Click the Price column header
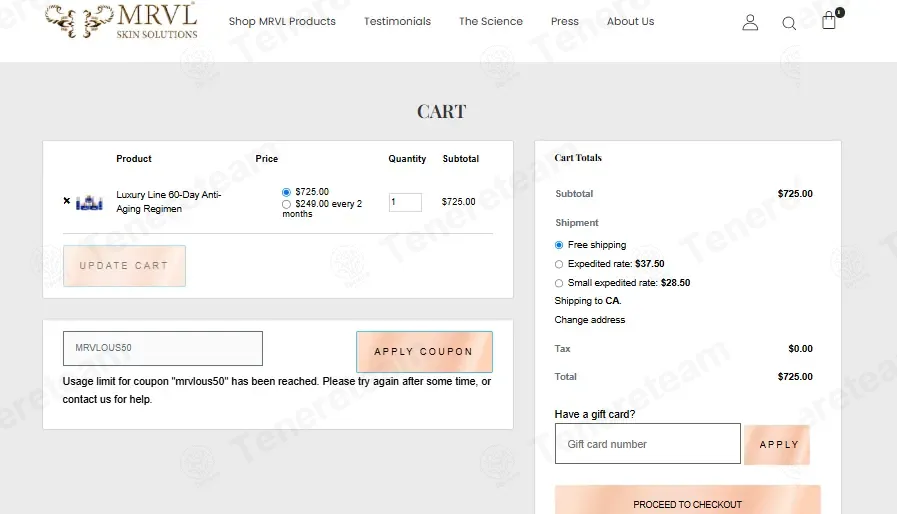 point(267,159)
